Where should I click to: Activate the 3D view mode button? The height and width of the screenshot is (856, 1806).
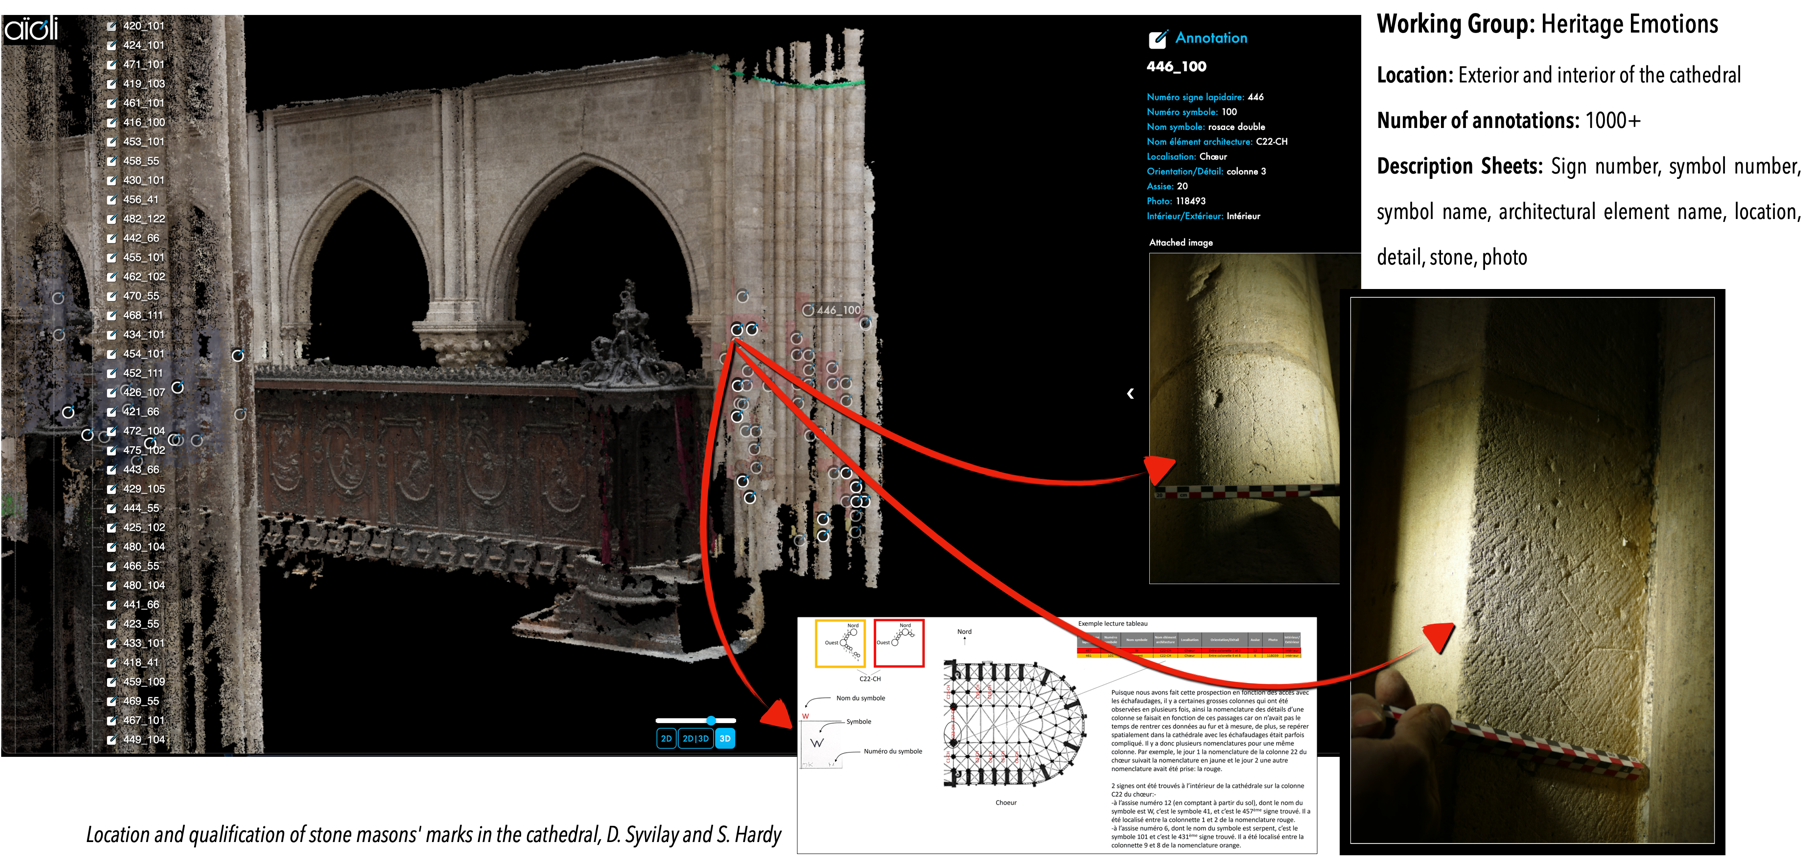point(725,739)
